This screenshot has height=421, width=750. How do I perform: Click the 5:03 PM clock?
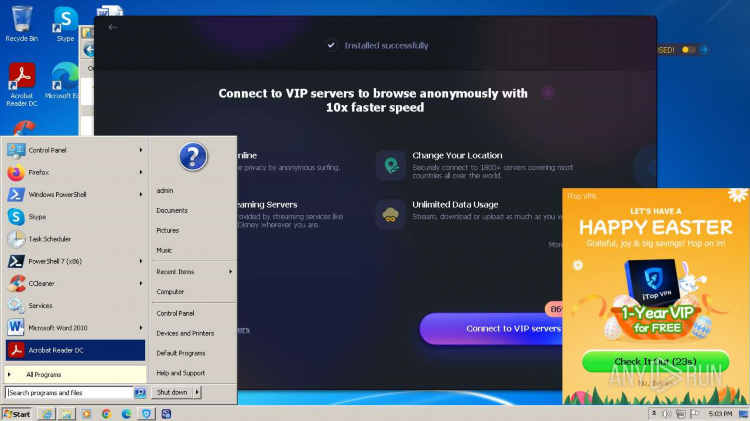tap(720, 414)
